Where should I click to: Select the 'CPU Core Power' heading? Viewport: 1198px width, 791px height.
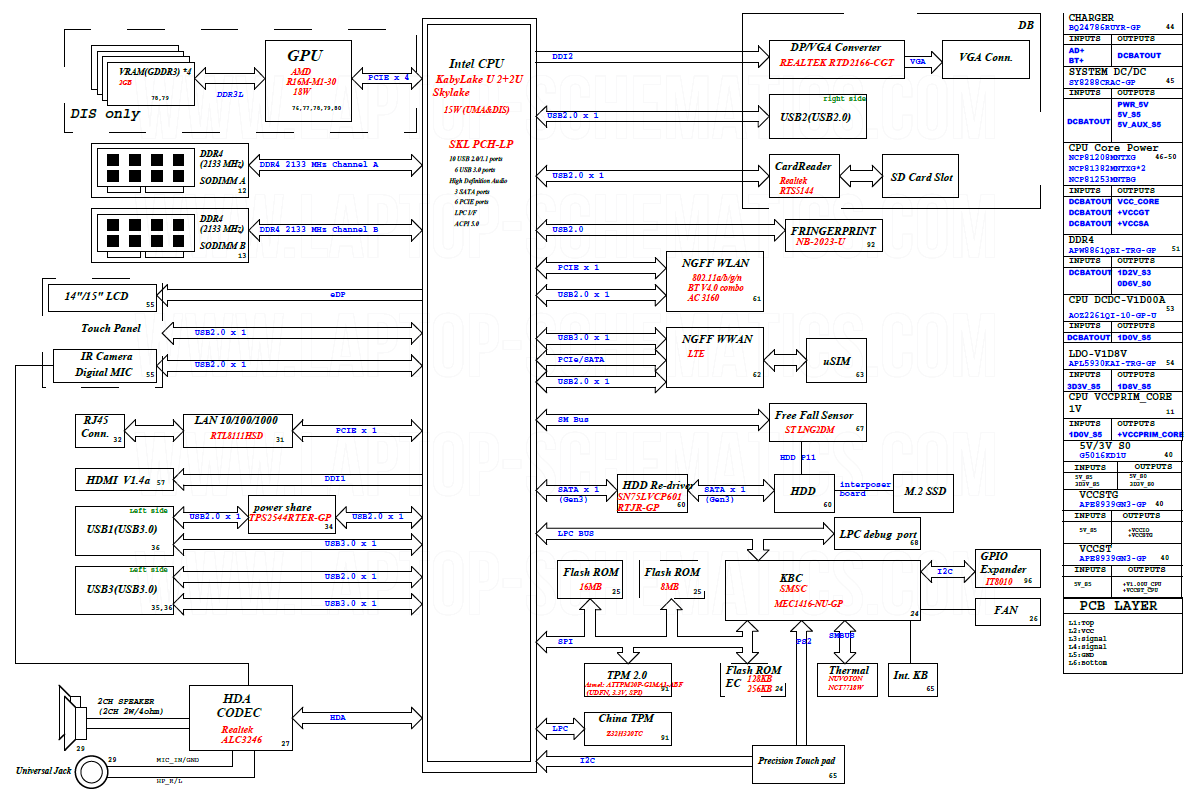[1113, 148]
